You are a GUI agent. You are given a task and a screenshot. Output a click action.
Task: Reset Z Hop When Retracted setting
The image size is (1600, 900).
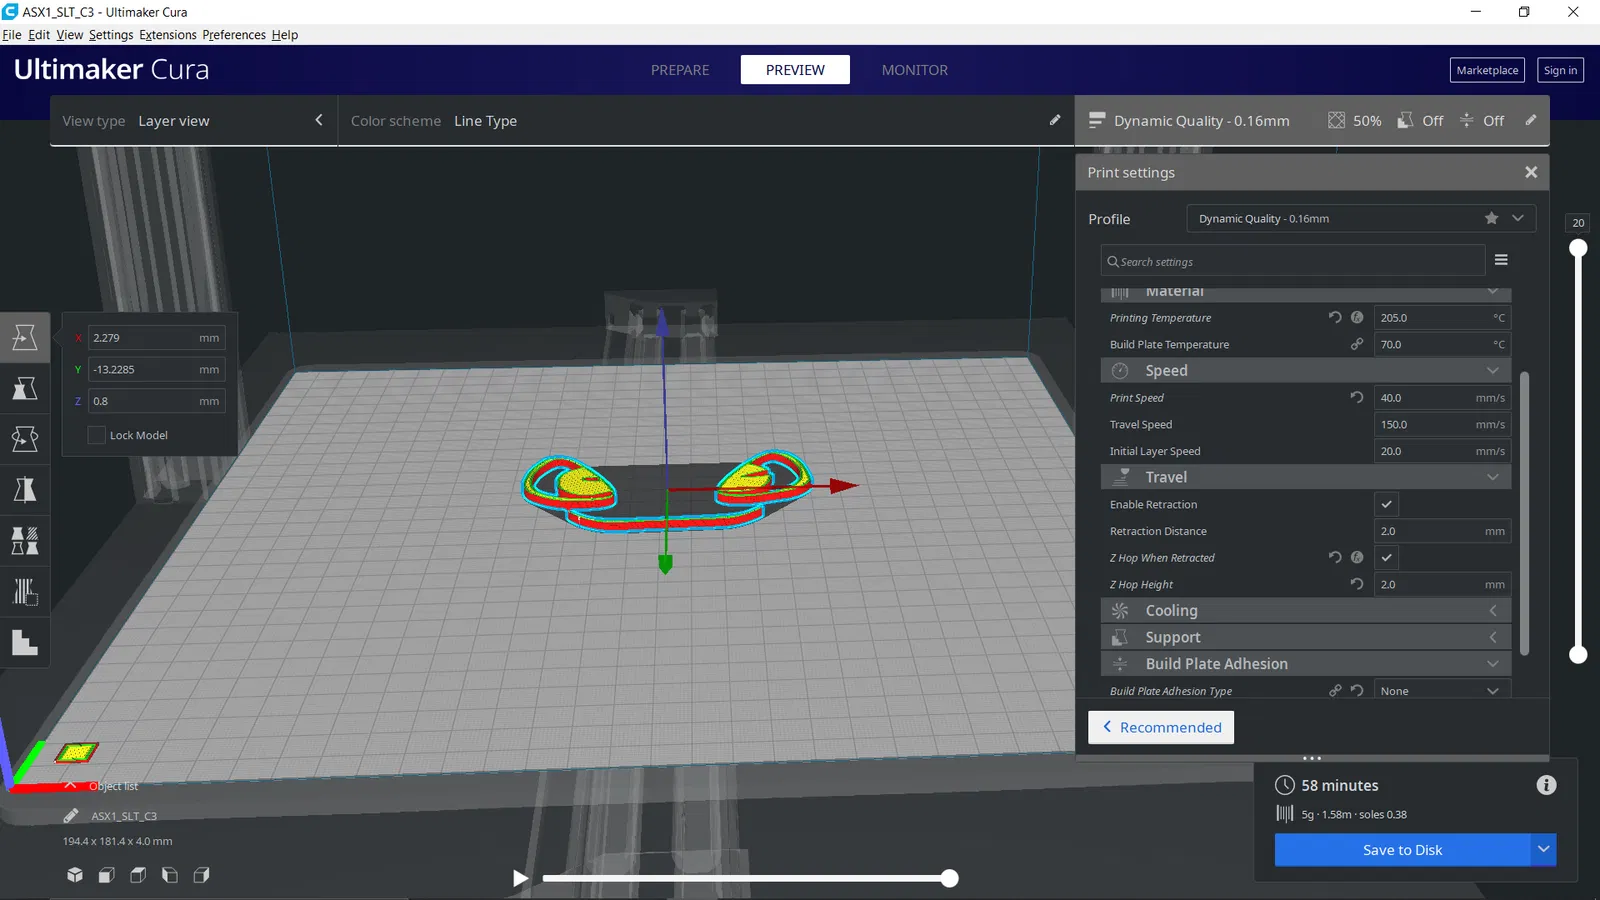pyautogui.click(x=1335, y=557)
